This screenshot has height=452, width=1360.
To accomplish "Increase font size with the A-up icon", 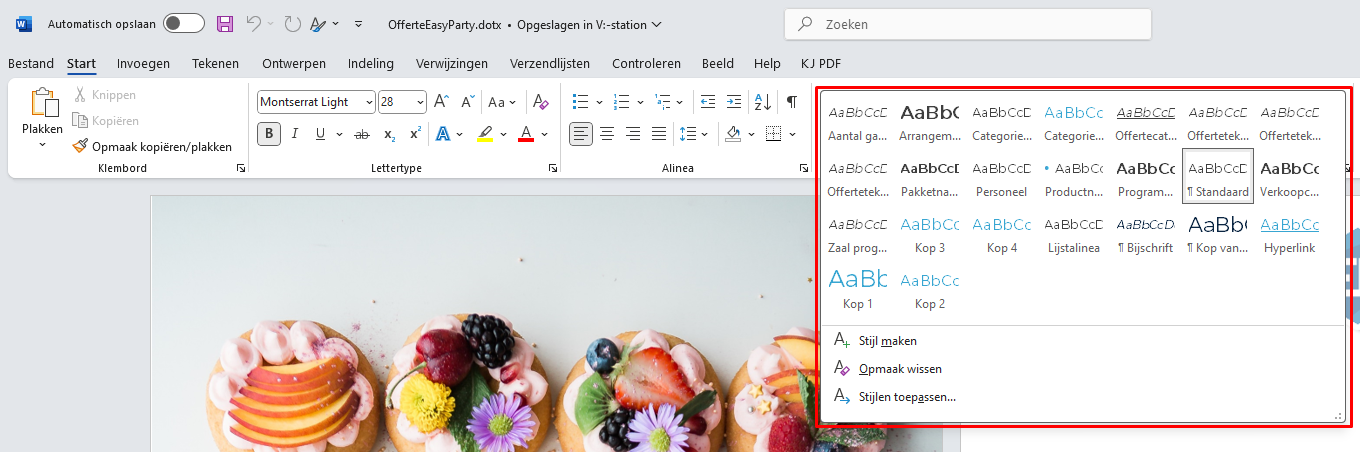I will [x=441, y=102].
